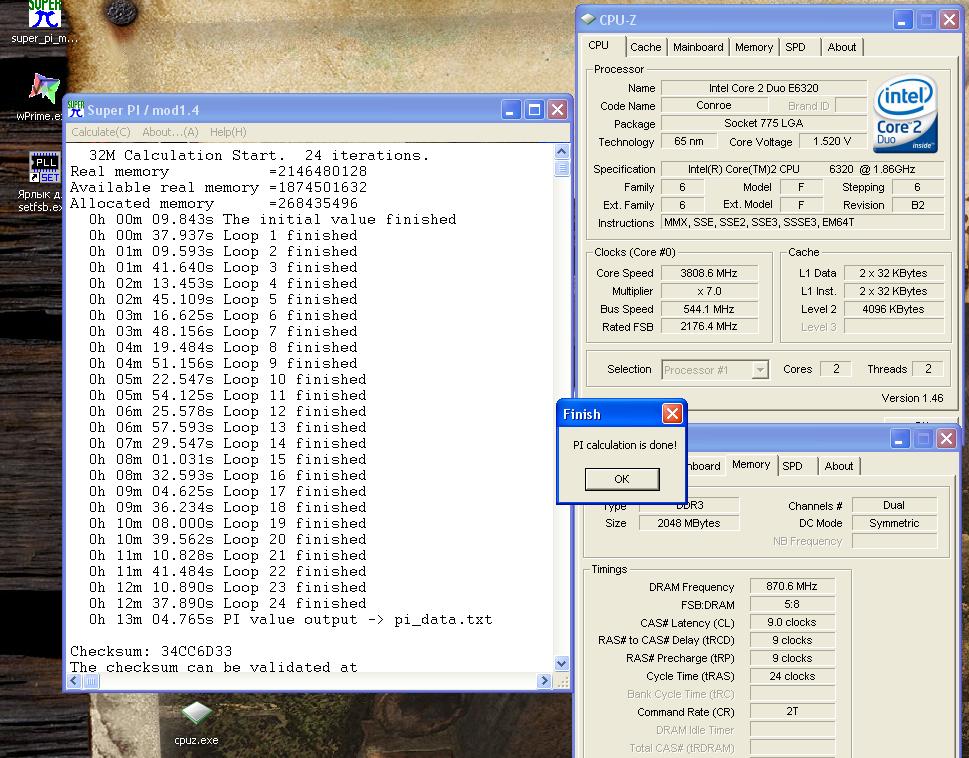Close the lower CPU-Z Memory window

point(946,439)
